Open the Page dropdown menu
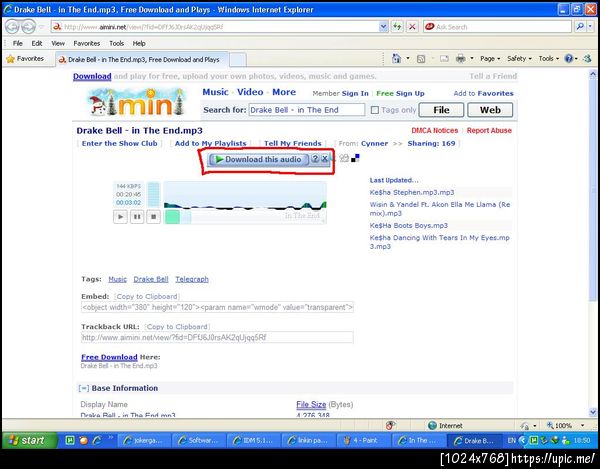Viewport: 600px width, 469px height. pos(490,59)
